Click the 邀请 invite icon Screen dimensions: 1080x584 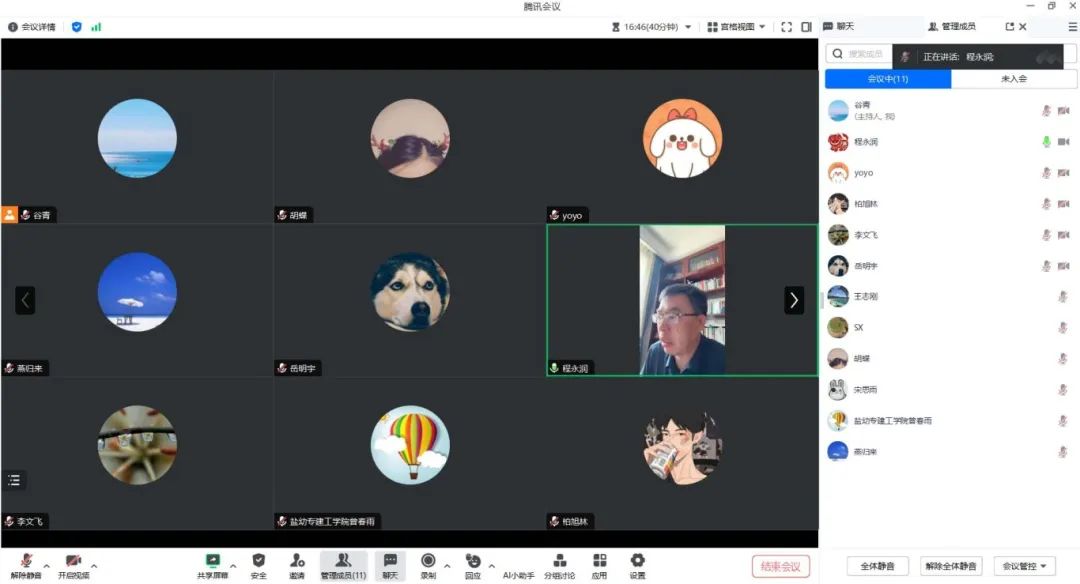coord(297,561)
